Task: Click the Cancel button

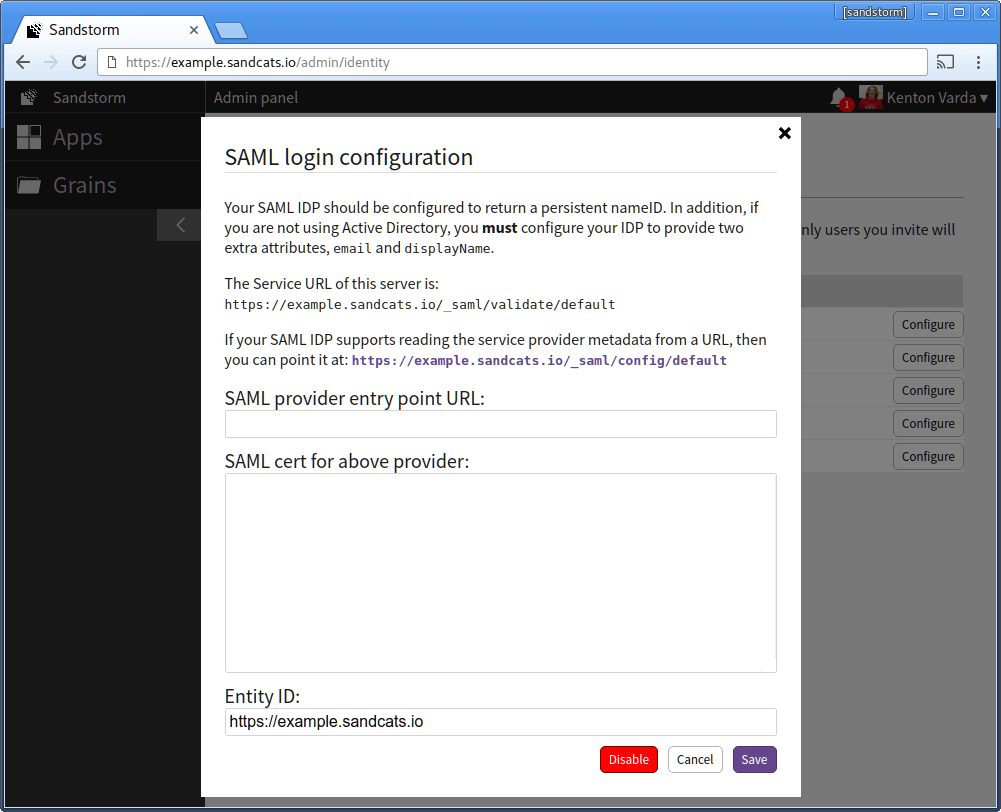Action: (695, 760)
